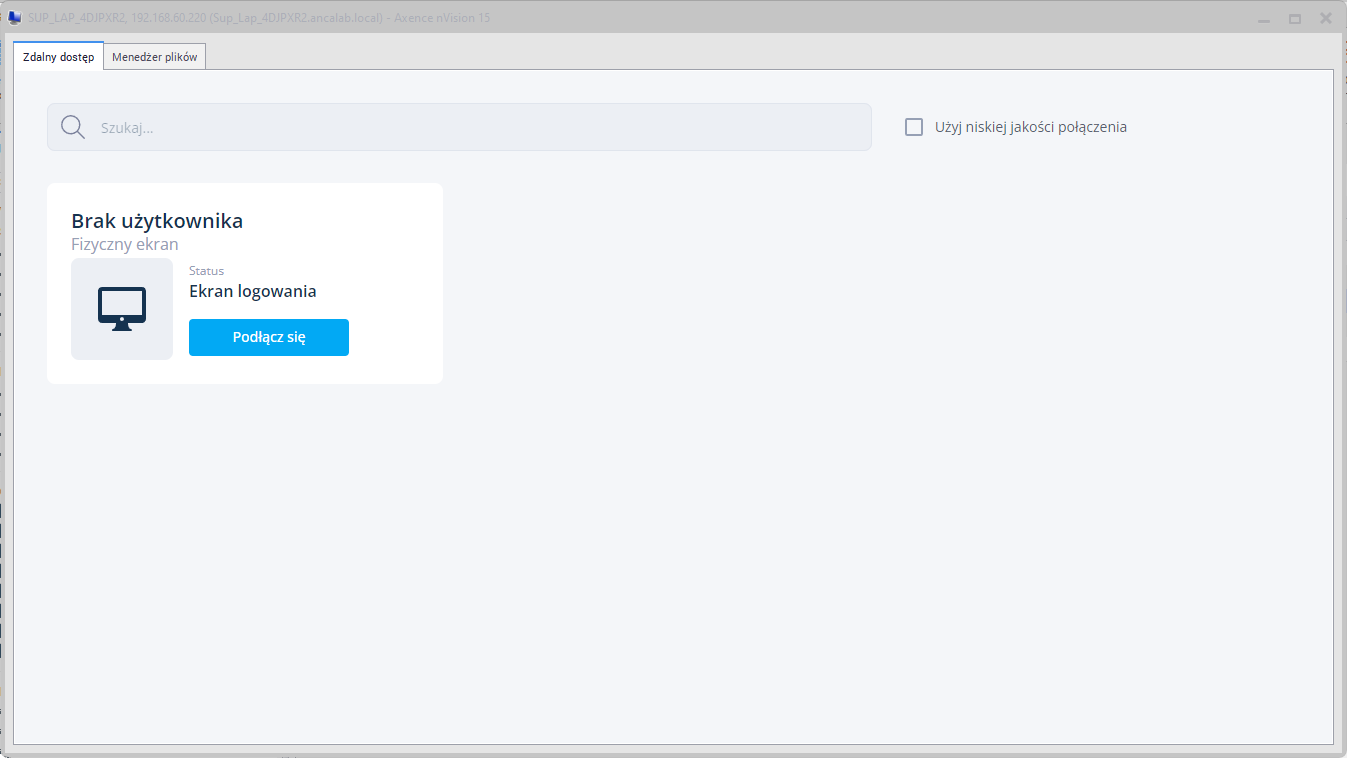Click the 'Brak użytkownika' card title
Viewport: 1347px width, 758px height.
(157, 221)
